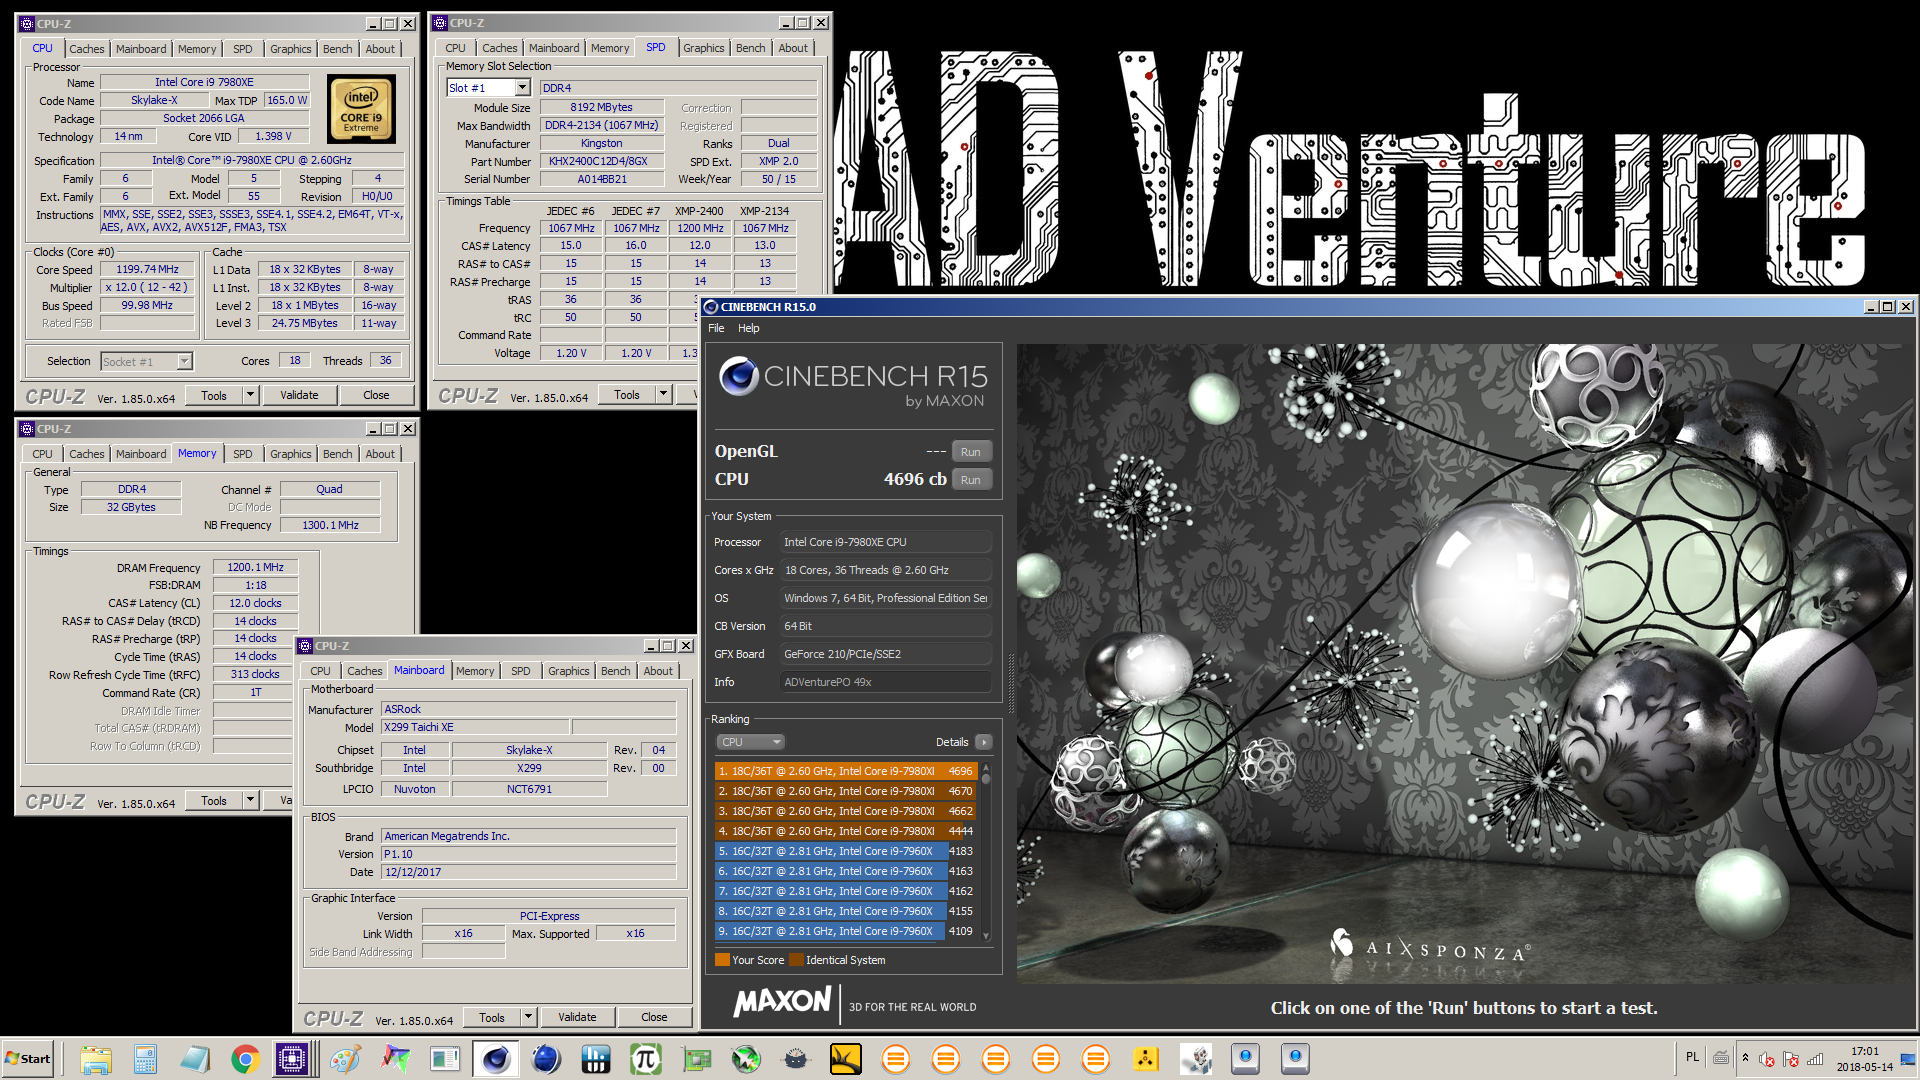Click the Show Desktop button by the clock
The height and width of the screenshot is (1080, 1920).
pyautogui.click(x=1909, y=1058)
